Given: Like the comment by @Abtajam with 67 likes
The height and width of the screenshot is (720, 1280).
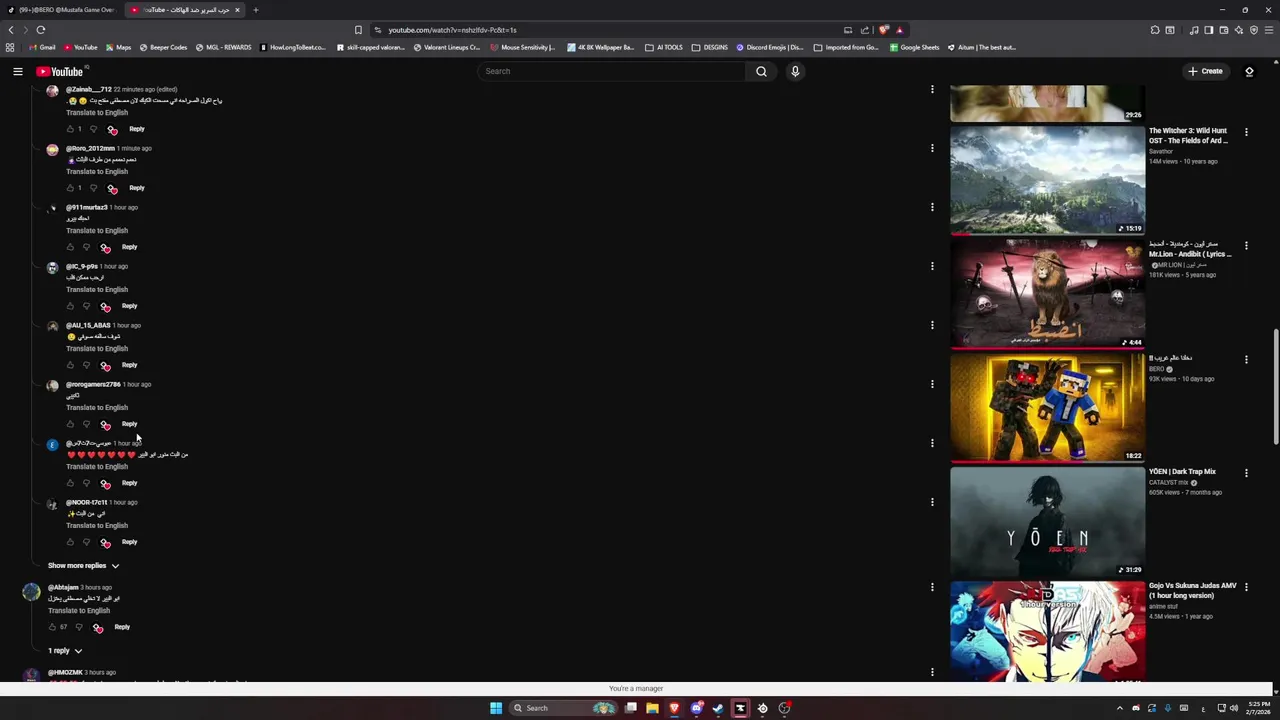Looking at the screenshot, I should click(x=52, y=627).
